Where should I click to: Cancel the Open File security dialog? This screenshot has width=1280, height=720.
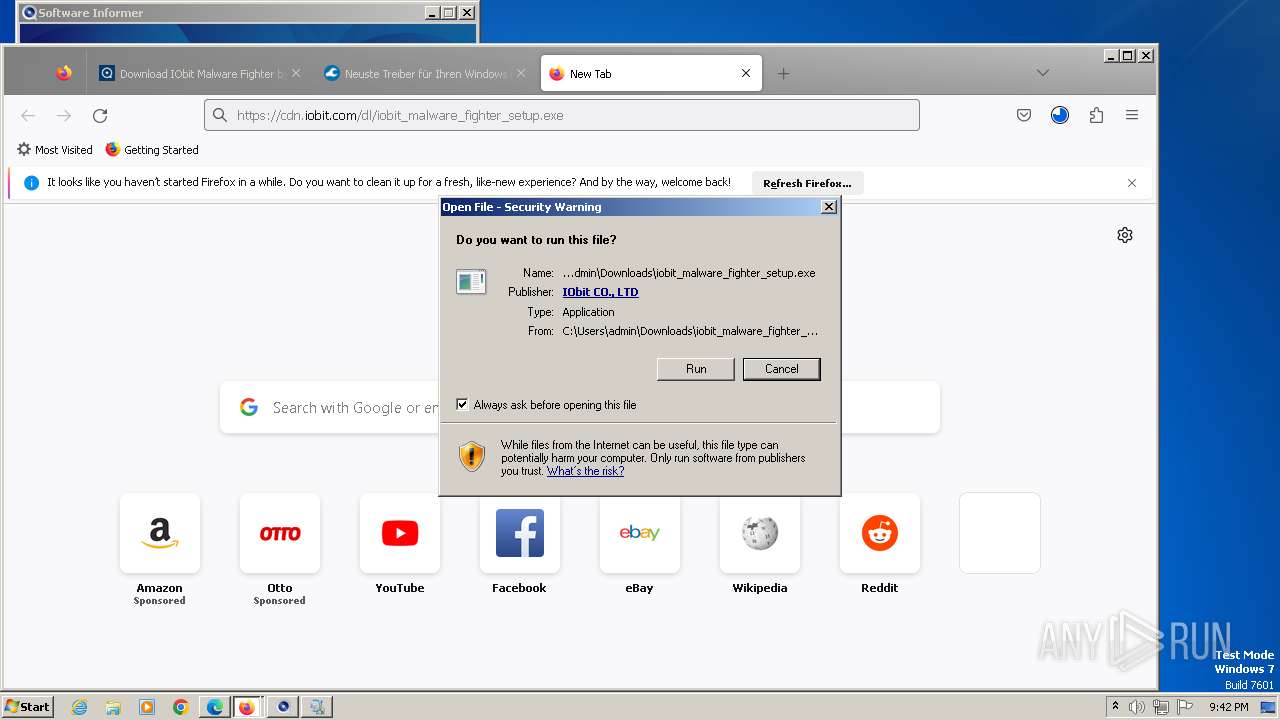[x=781, y=369]
